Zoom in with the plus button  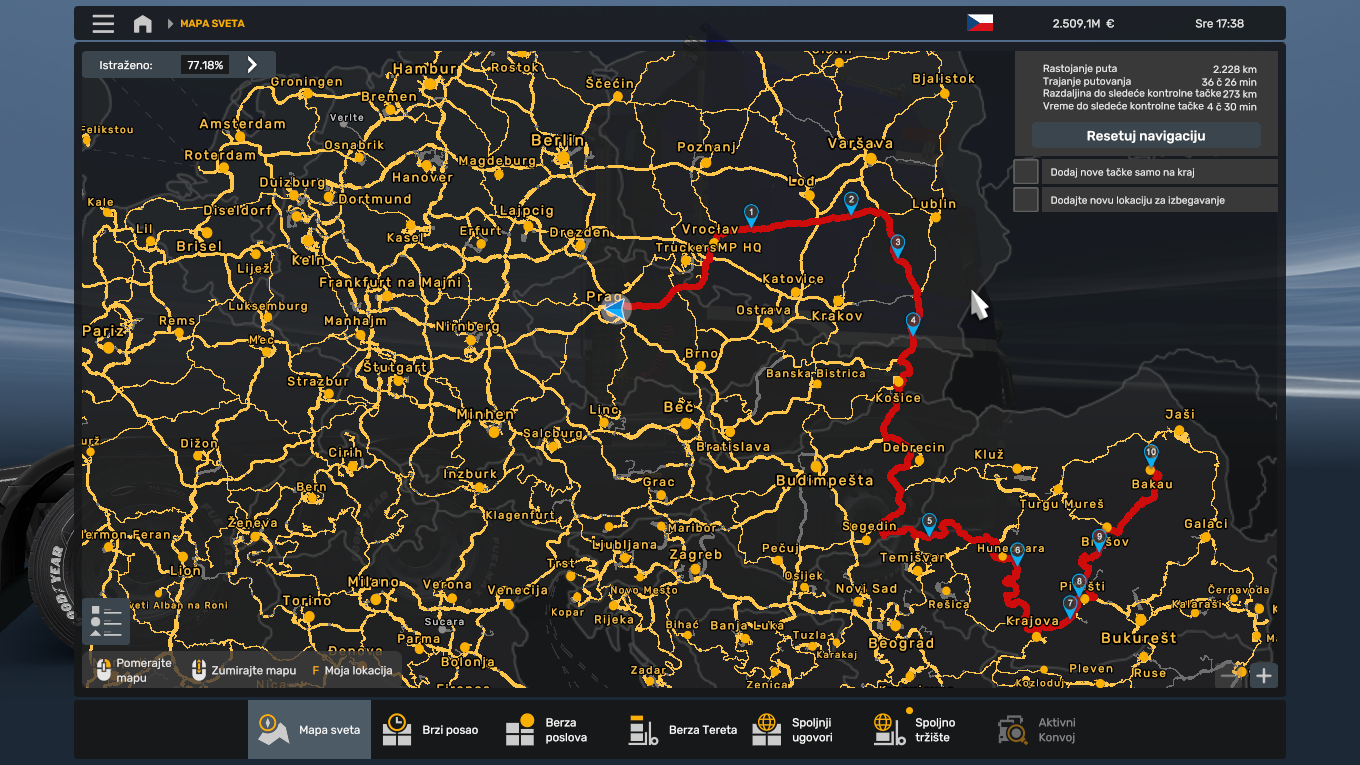[1264, 676]
